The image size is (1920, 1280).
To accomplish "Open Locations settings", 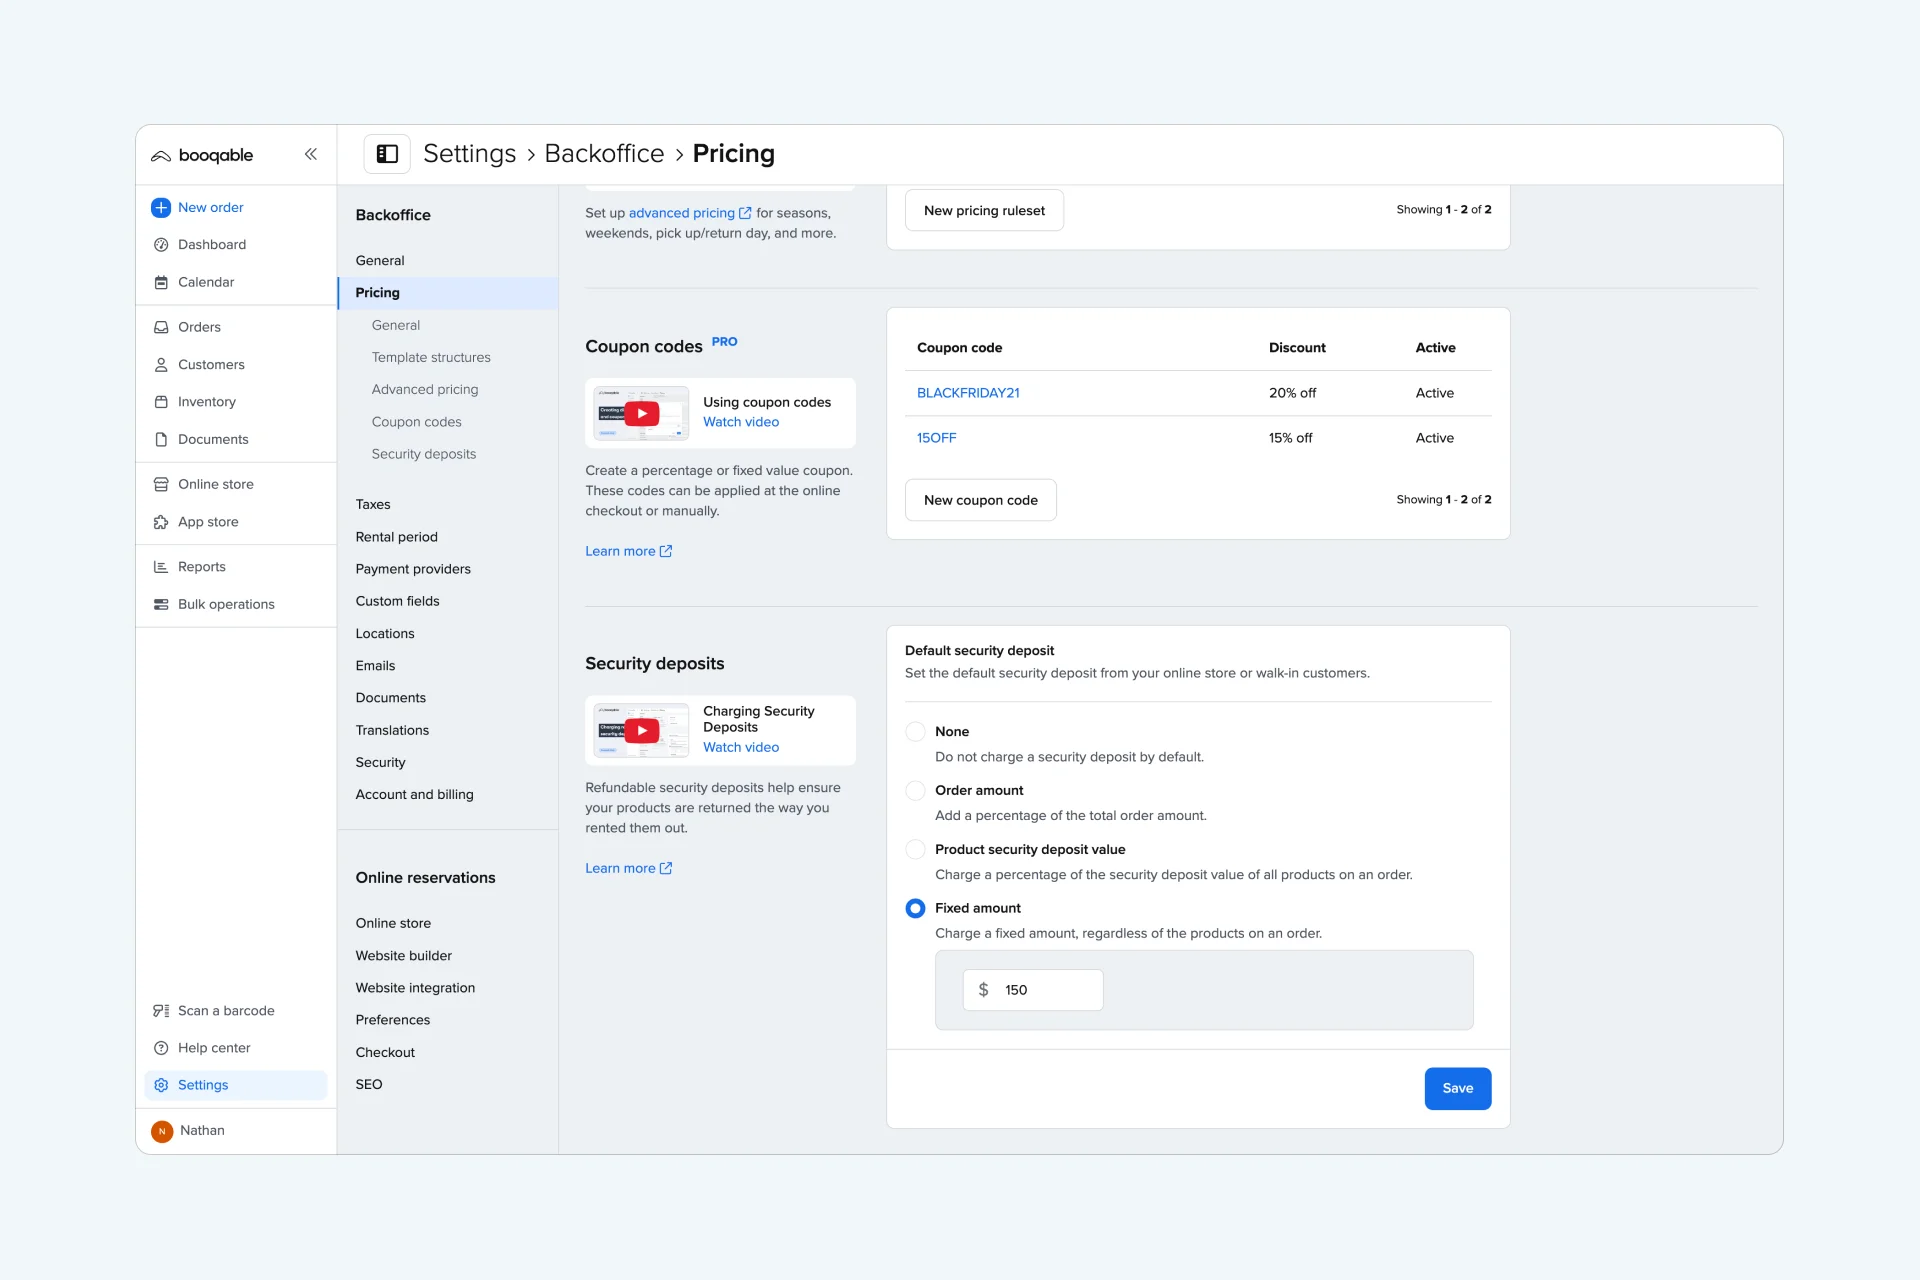I will [385, 634].
